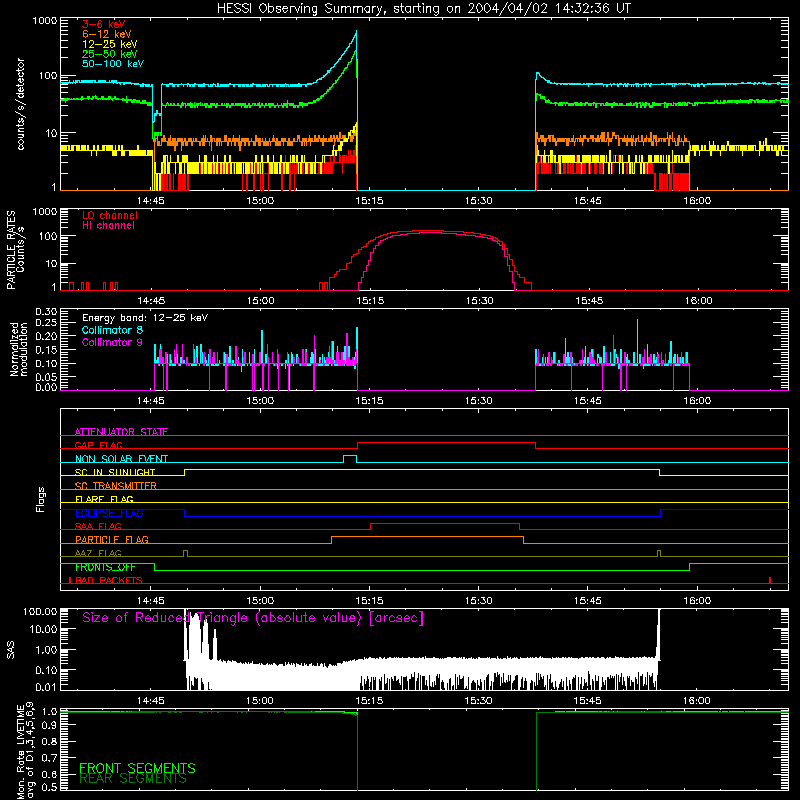Click the FRONT SEGMENTS legend entry
Image resolution: width=800 pixels, height=800 pixels.
(137, 768)
